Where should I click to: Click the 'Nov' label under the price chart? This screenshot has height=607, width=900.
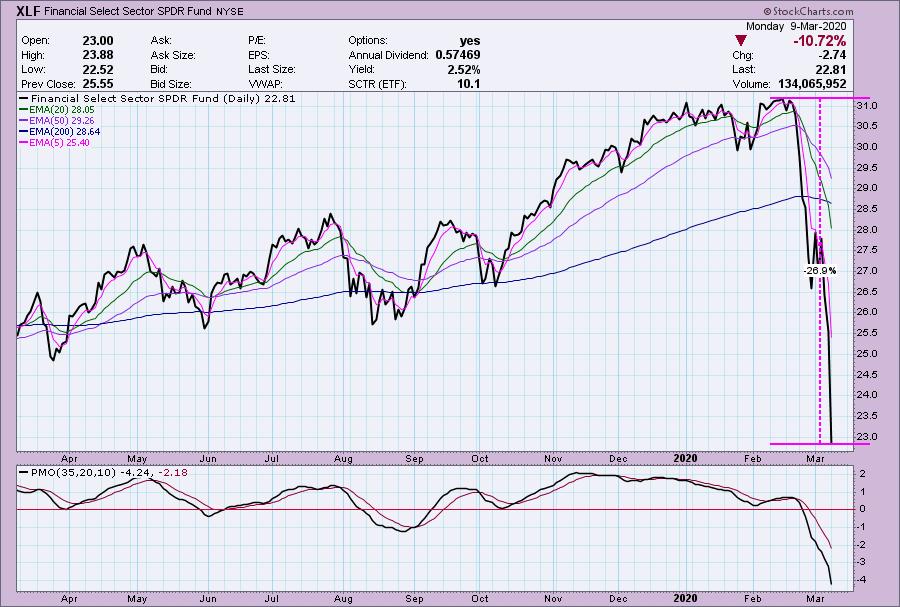click(553, 459)
